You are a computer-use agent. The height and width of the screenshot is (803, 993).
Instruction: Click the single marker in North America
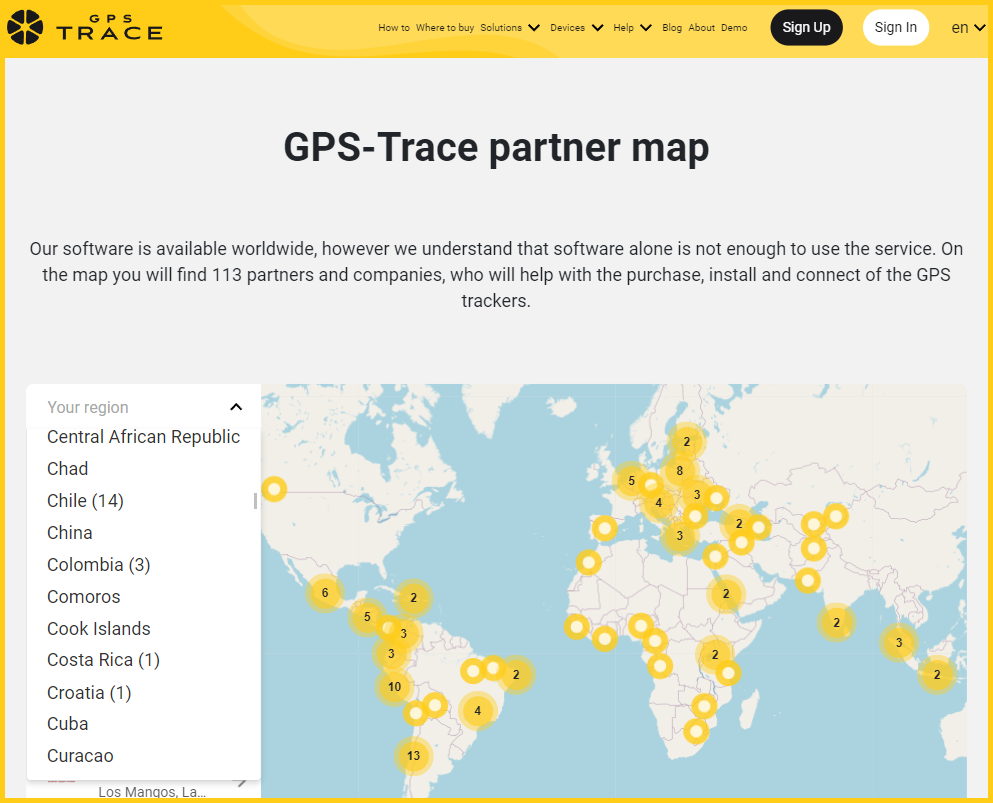pyautogui.click(x=273, y=489)
